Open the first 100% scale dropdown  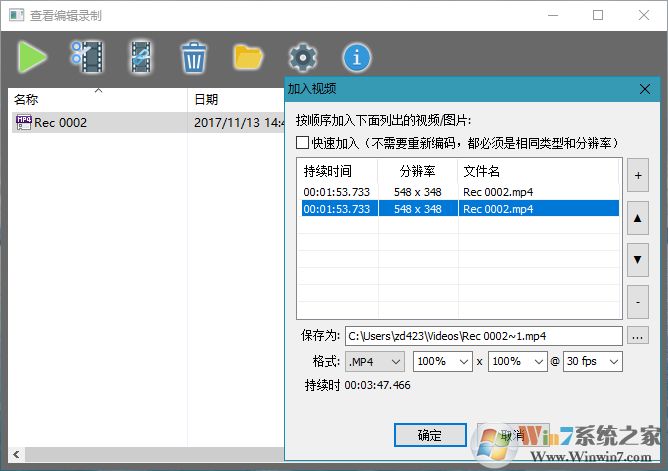point(442,361)
